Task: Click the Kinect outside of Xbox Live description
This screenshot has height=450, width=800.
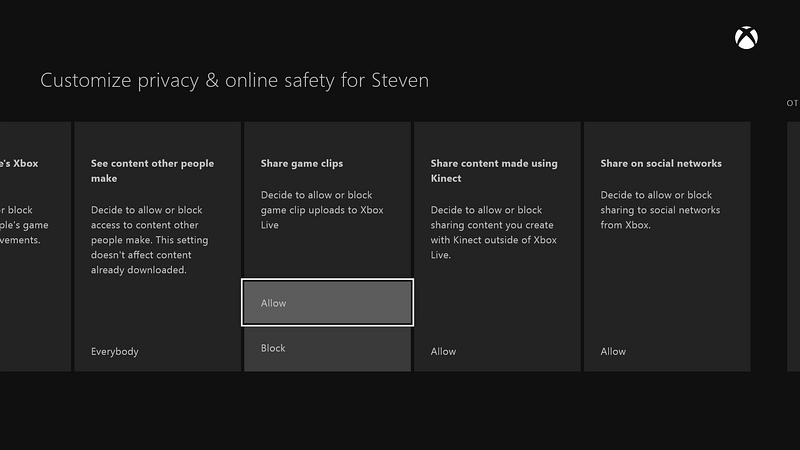Action: click(493, 232)
